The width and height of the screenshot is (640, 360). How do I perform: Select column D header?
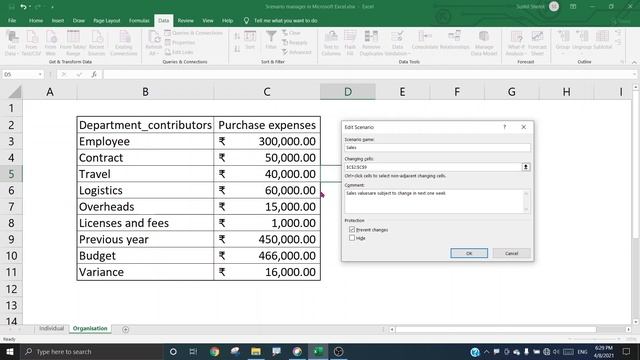tap(348, 92)
